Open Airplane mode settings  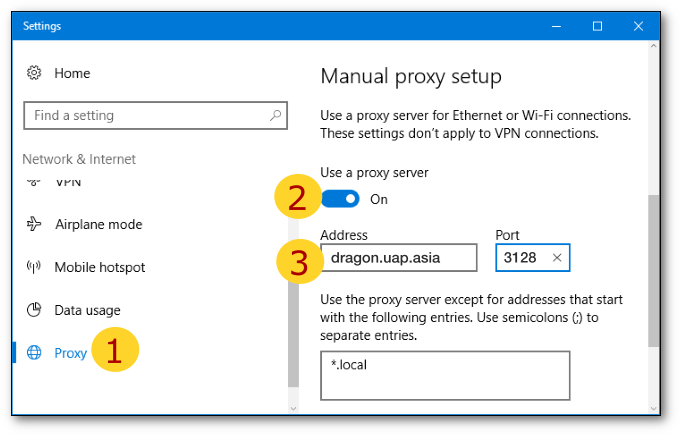tap(98, 224)
